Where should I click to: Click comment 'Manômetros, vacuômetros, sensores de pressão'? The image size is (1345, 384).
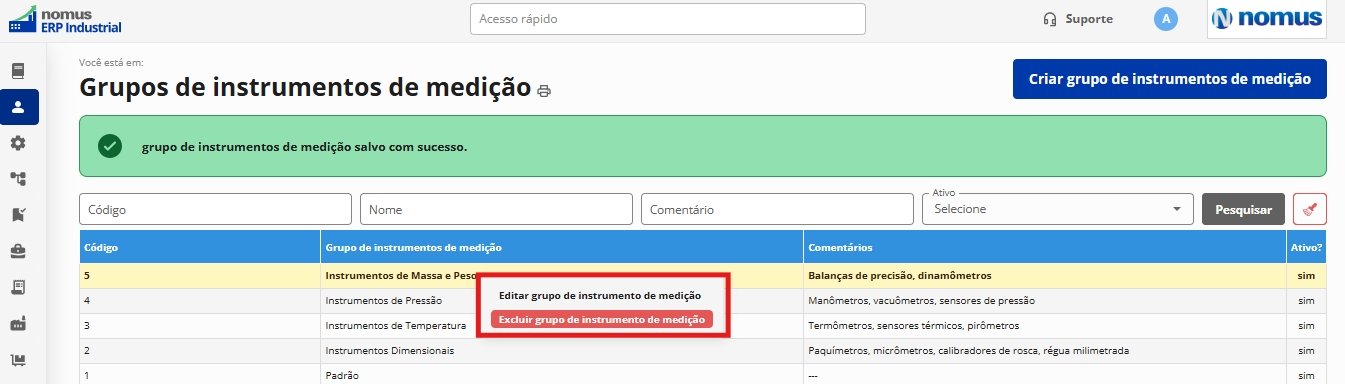[x=921, y=300]
